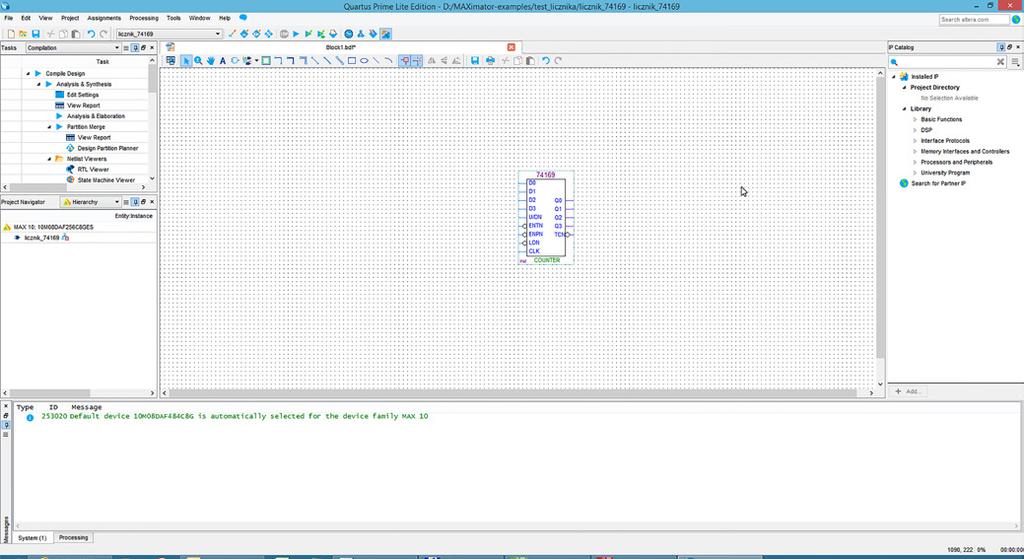Viewport: 1024px width, 559px height.
Task: Select liczn_74169 entity in hierarchy
Action: pyautogui.click(x=42, y=238)
